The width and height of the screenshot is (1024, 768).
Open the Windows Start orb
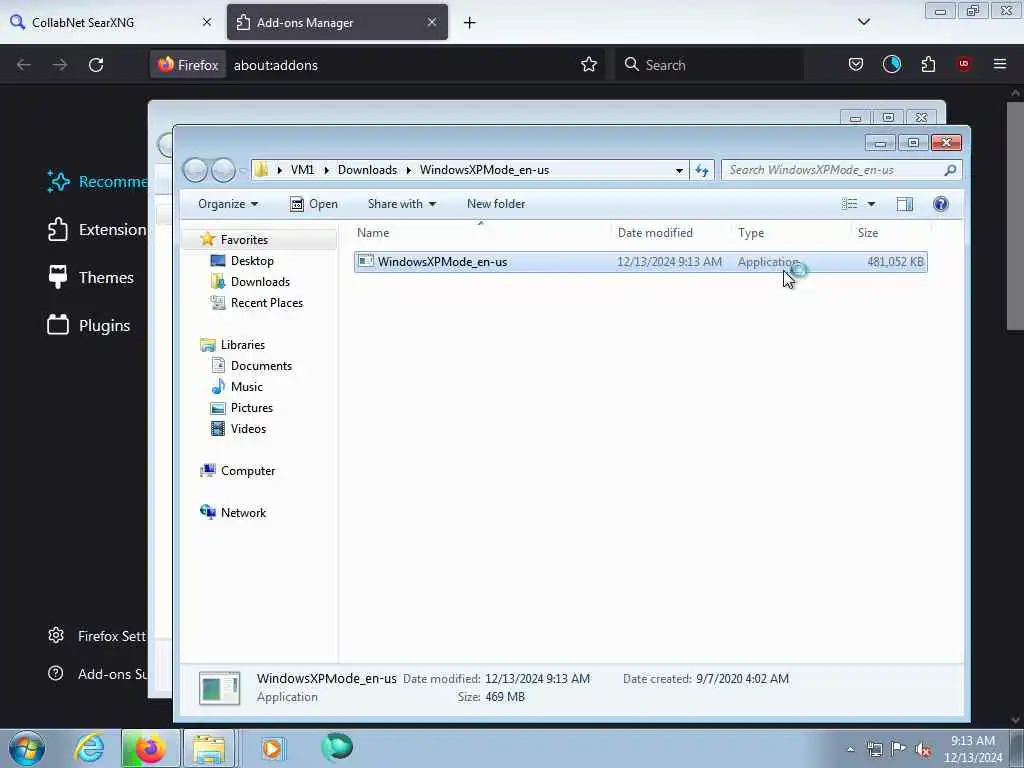click(27, 748)
